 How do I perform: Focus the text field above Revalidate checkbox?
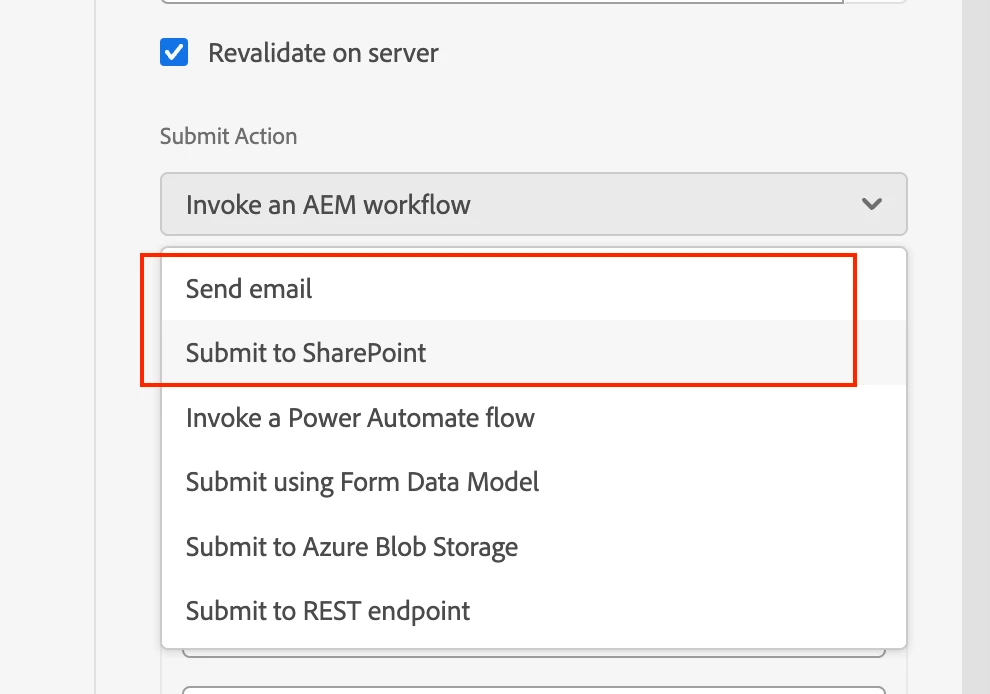500,3
